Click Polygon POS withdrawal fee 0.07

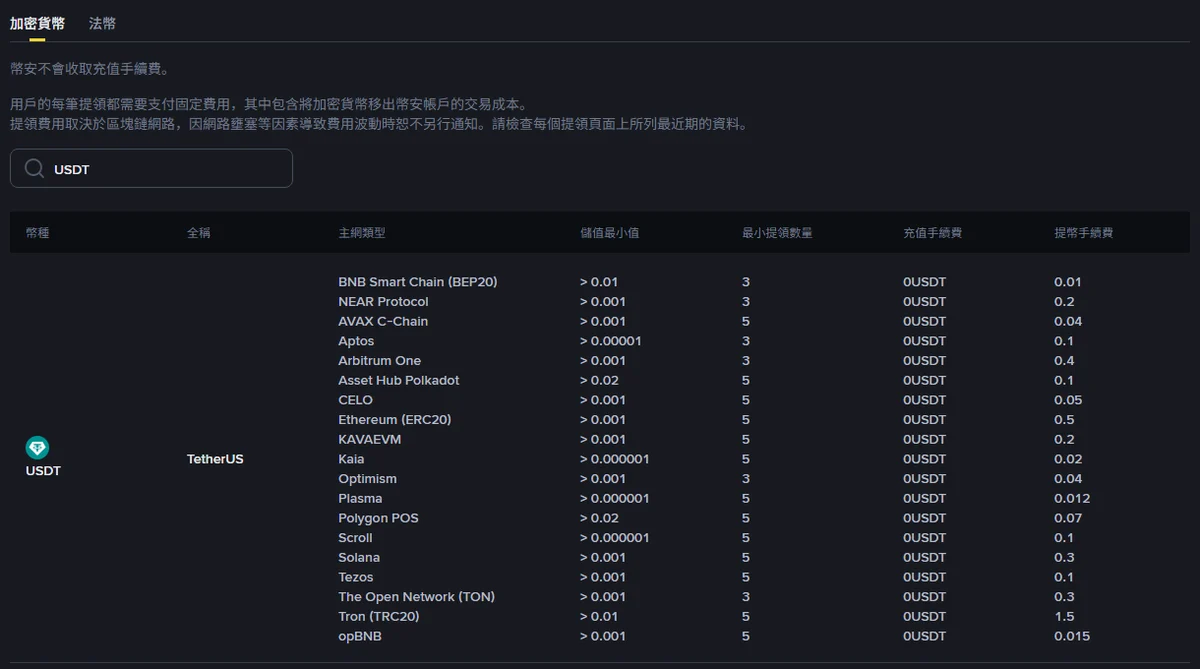(x=1068, y=518)
